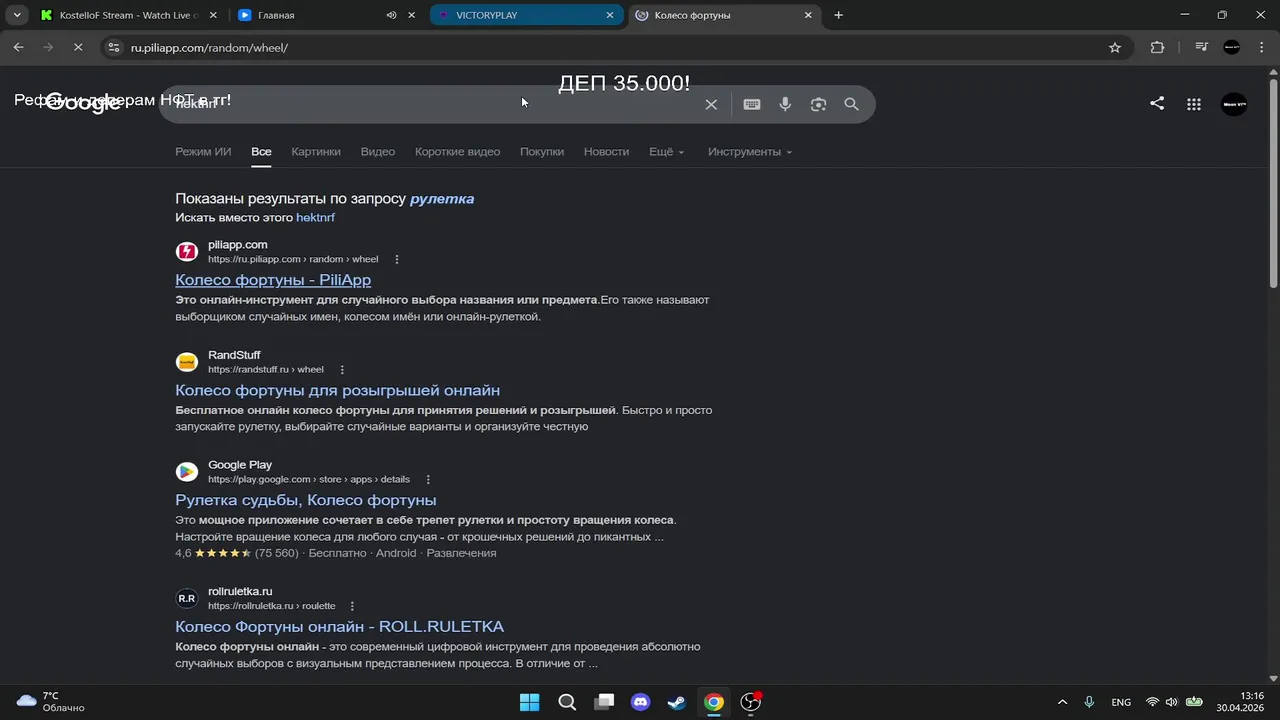The height and width of the screenshot is (720, 1280).
Task: Mute the Главная tab audio
Action: point(391,15)
